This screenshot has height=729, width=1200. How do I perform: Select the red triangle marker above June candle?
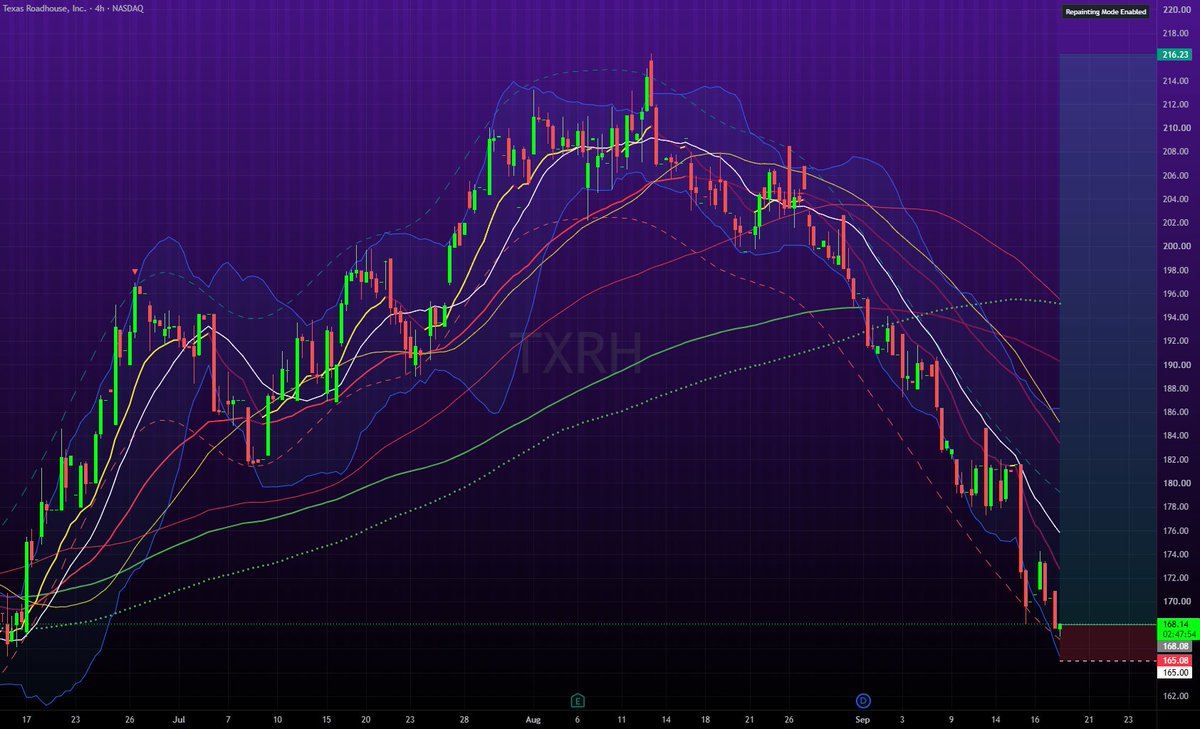[x=136, y=272]
